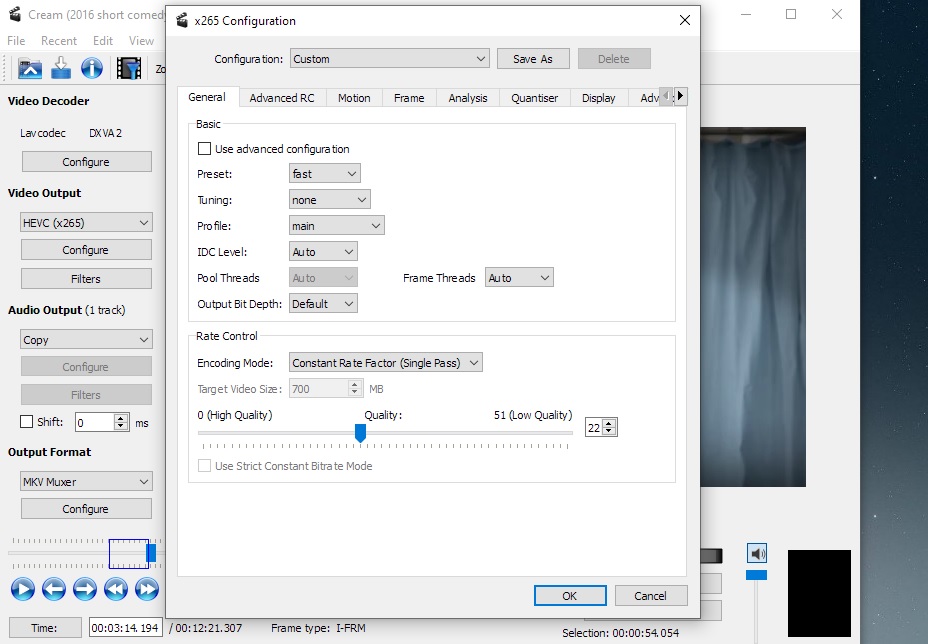The image size is (928, 644).
Task: Confirm the dialog with OK
Action: click(570, 595)
